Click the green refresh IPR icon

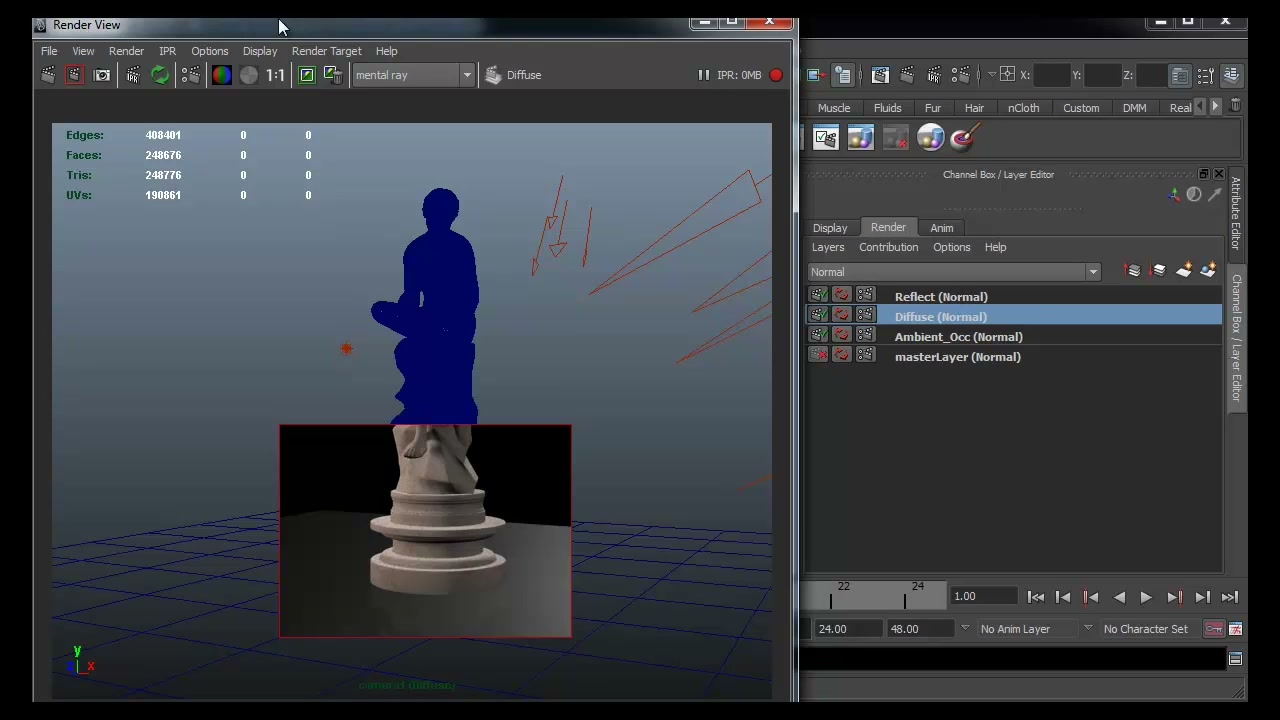point(160,75)
